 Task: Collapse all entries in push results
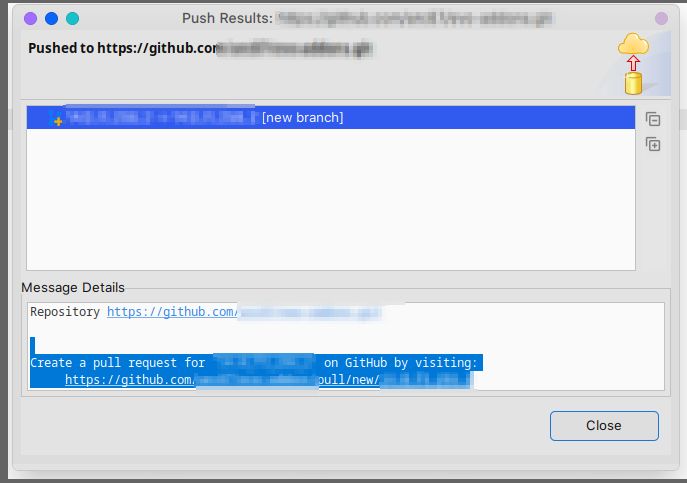[x=653, y=119]
